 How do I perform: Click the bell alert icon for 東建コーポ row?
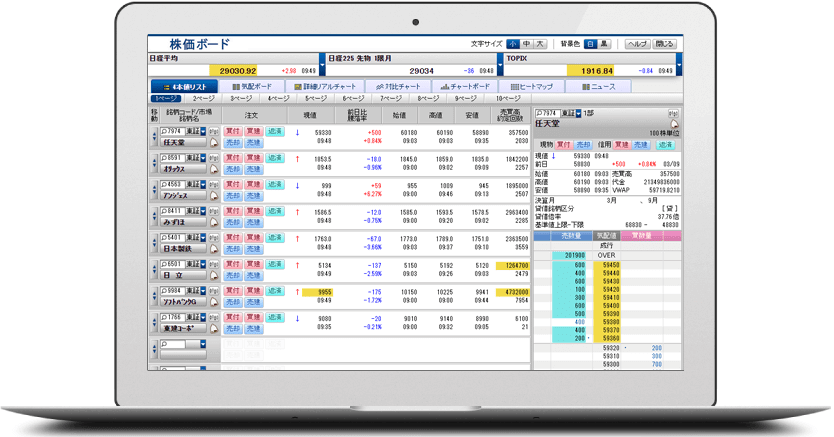pos(214,329)
